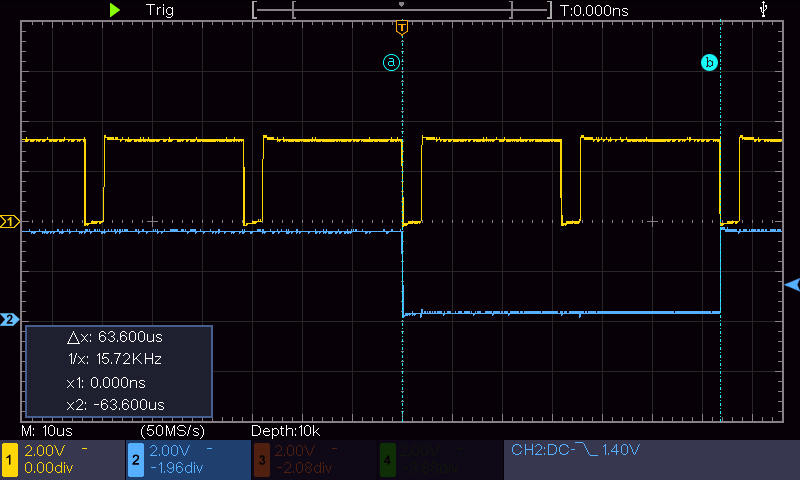This screenshot has height=480, width=800.
Task: Open the Depth:10k memory depth setting
Action: 285,431
